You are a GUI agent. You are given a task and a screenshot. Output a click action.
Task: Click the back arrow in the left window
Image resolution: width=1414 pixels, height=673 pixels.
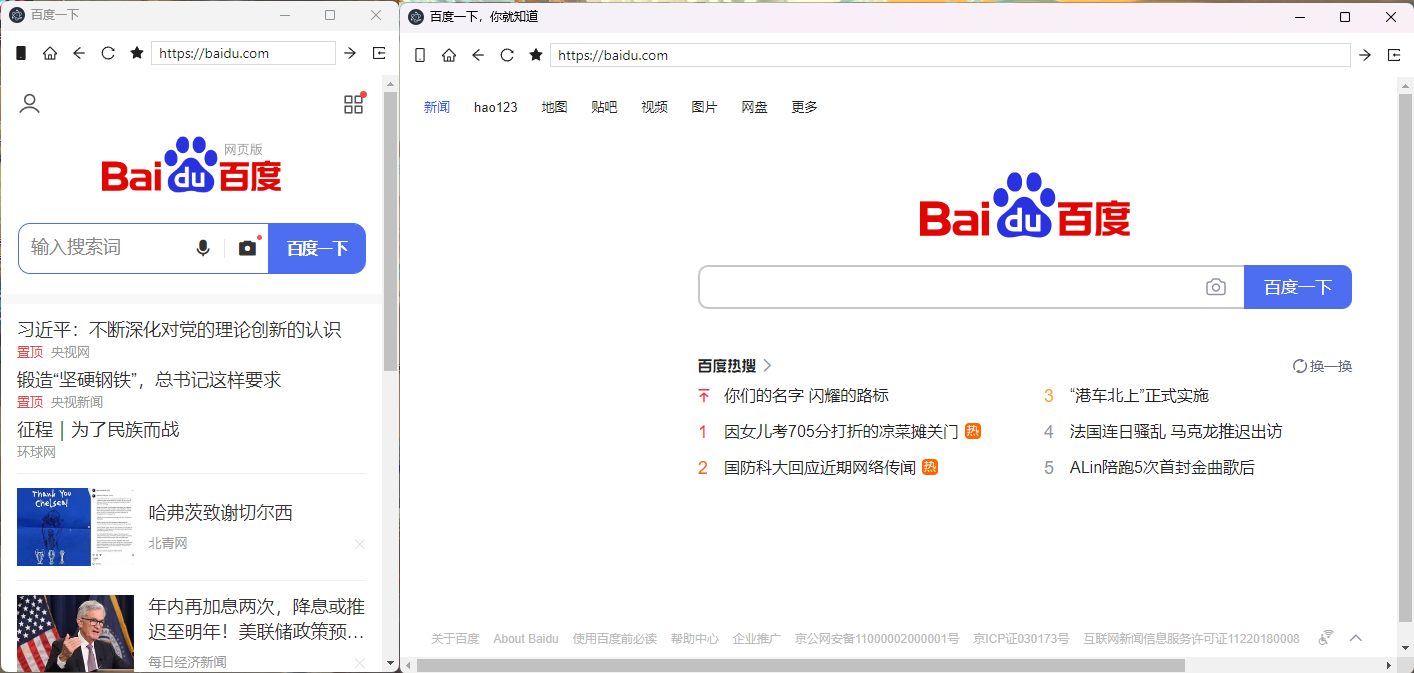(x=79, y=53)
